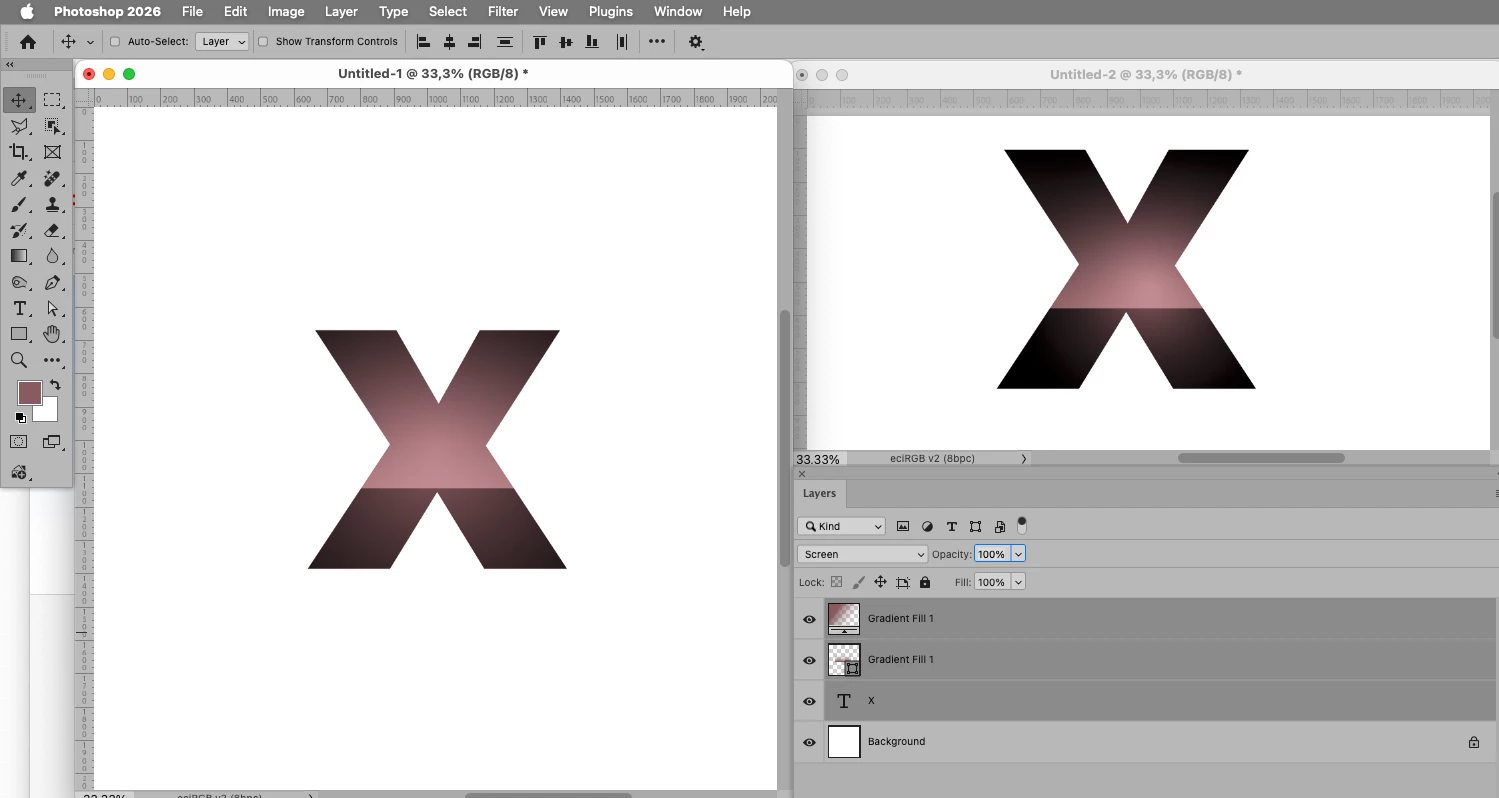Align horizontal centers in options bar

click(449, 42)
